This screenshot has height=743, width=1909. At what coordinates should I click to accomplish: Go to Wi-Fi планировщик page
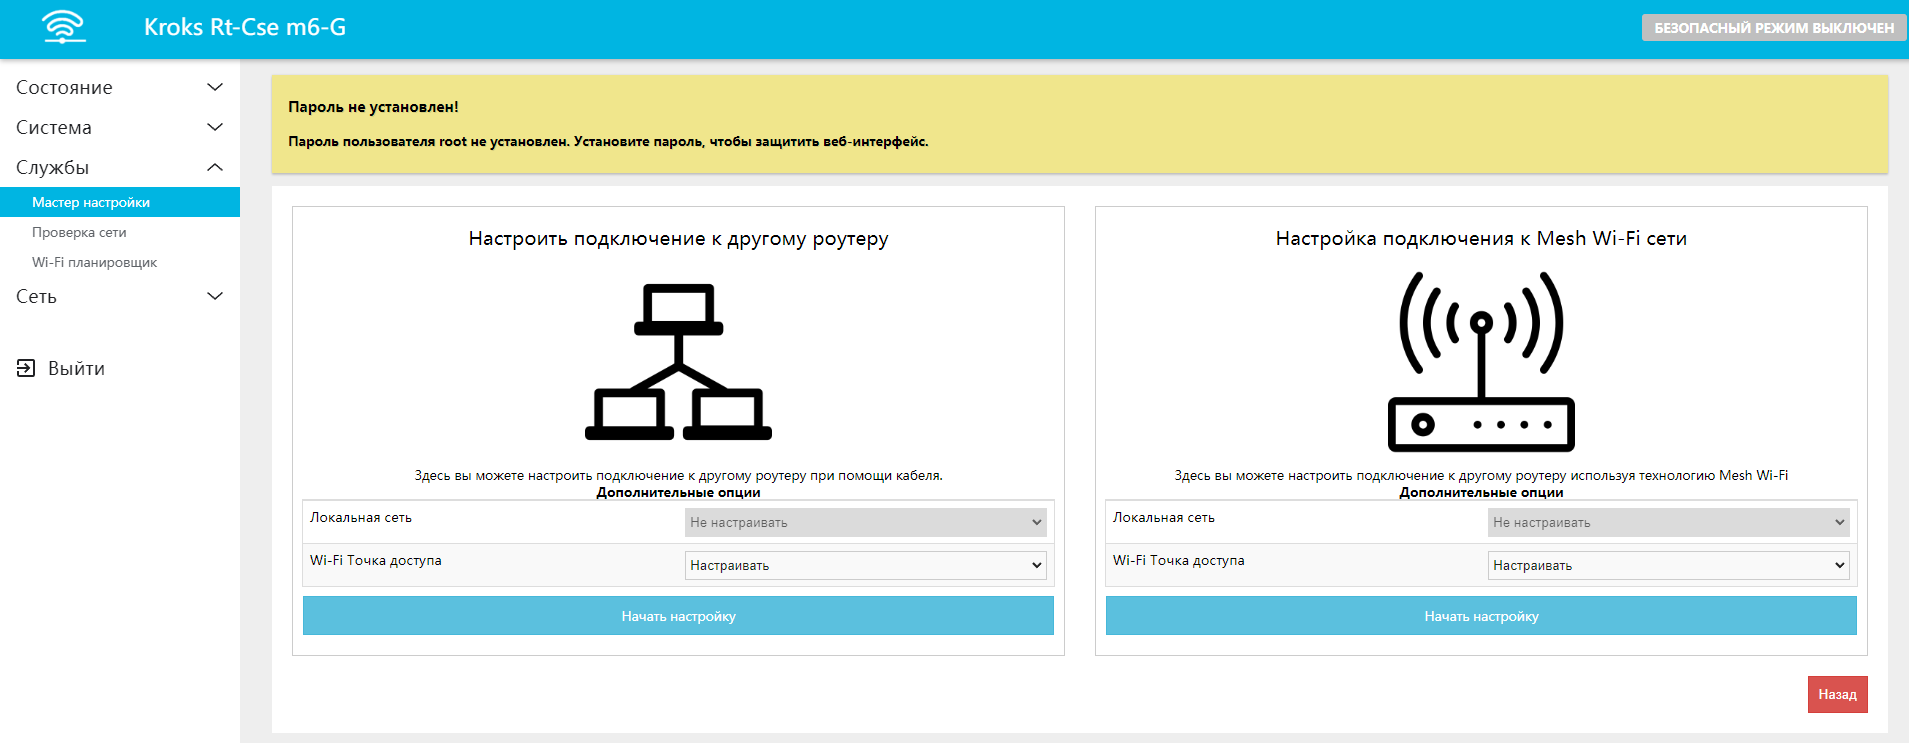(94, 262)
